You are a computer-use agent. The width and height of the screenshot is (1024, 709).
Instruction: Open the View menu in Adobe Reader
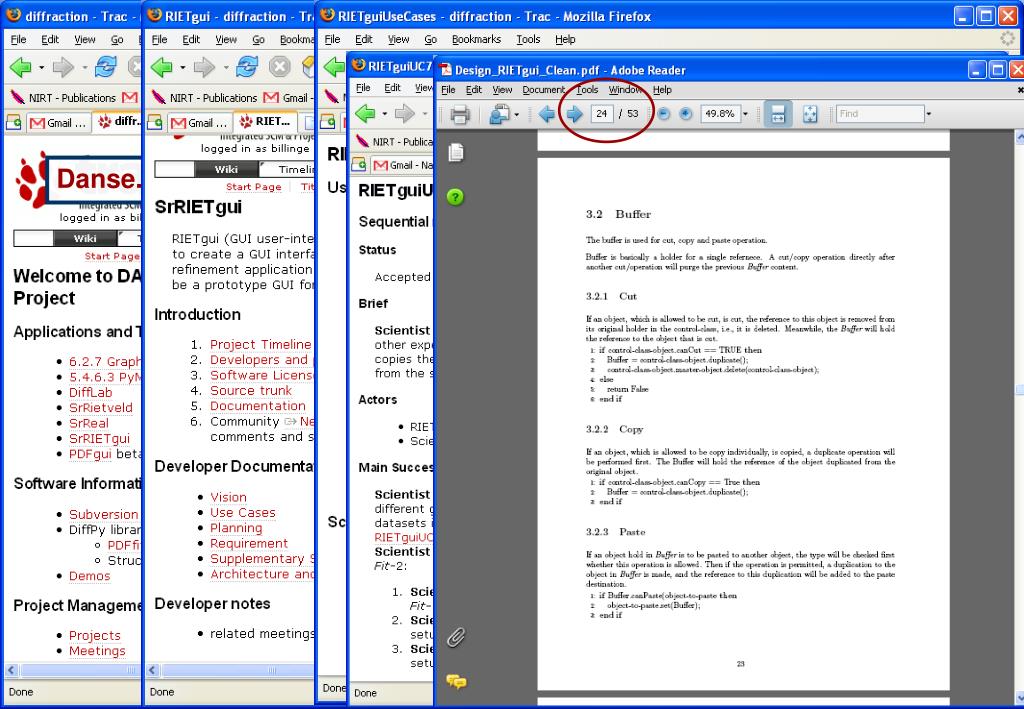[502, 90]
